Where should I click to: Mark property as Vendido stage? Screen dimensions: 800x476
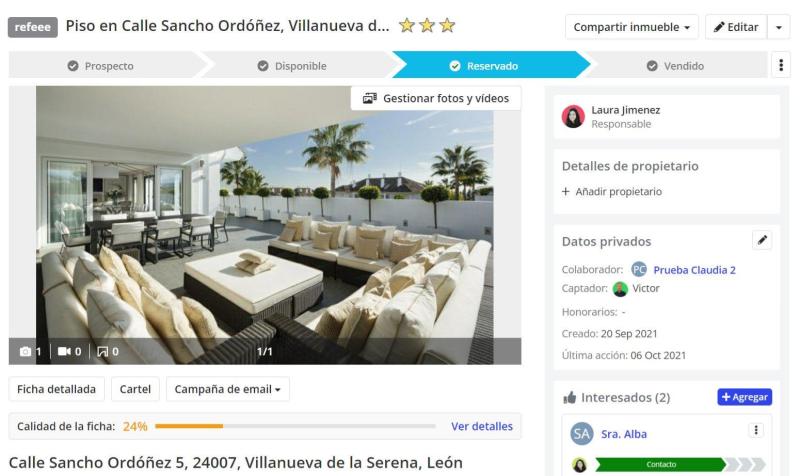pos(676,66)
